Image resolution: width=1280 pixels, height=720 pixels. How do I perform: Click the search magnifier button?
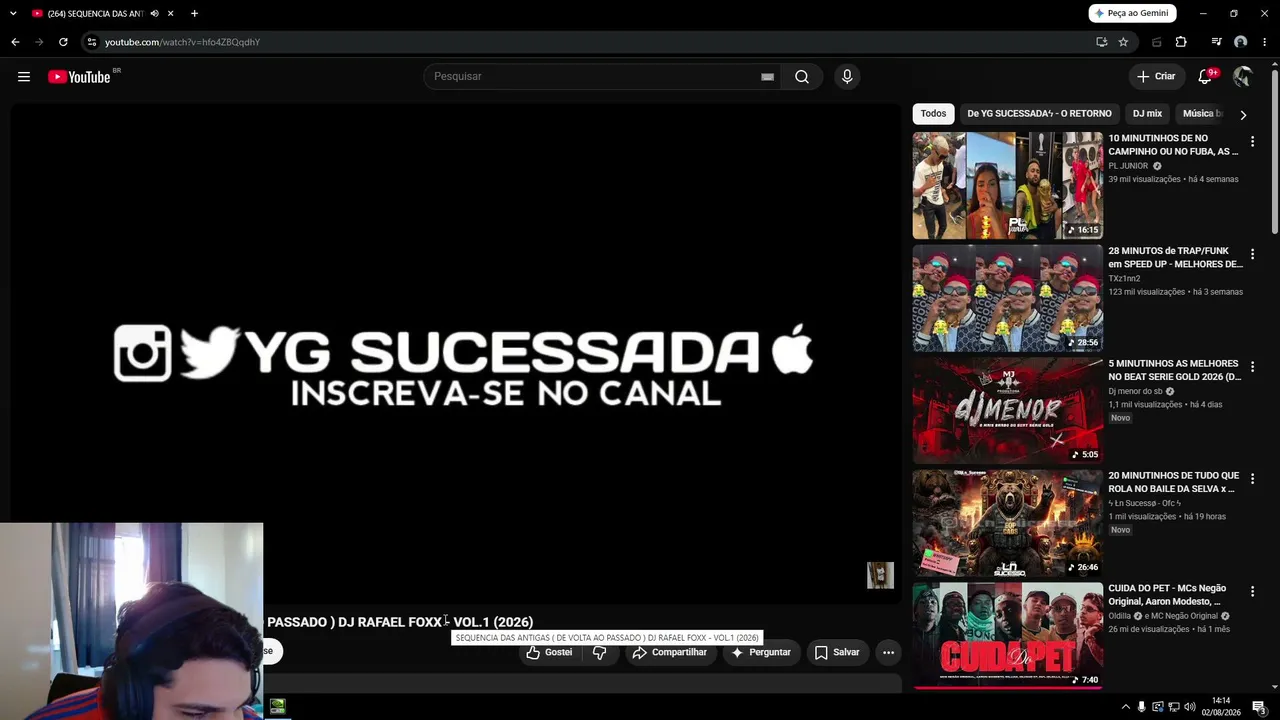pos(802,77)
